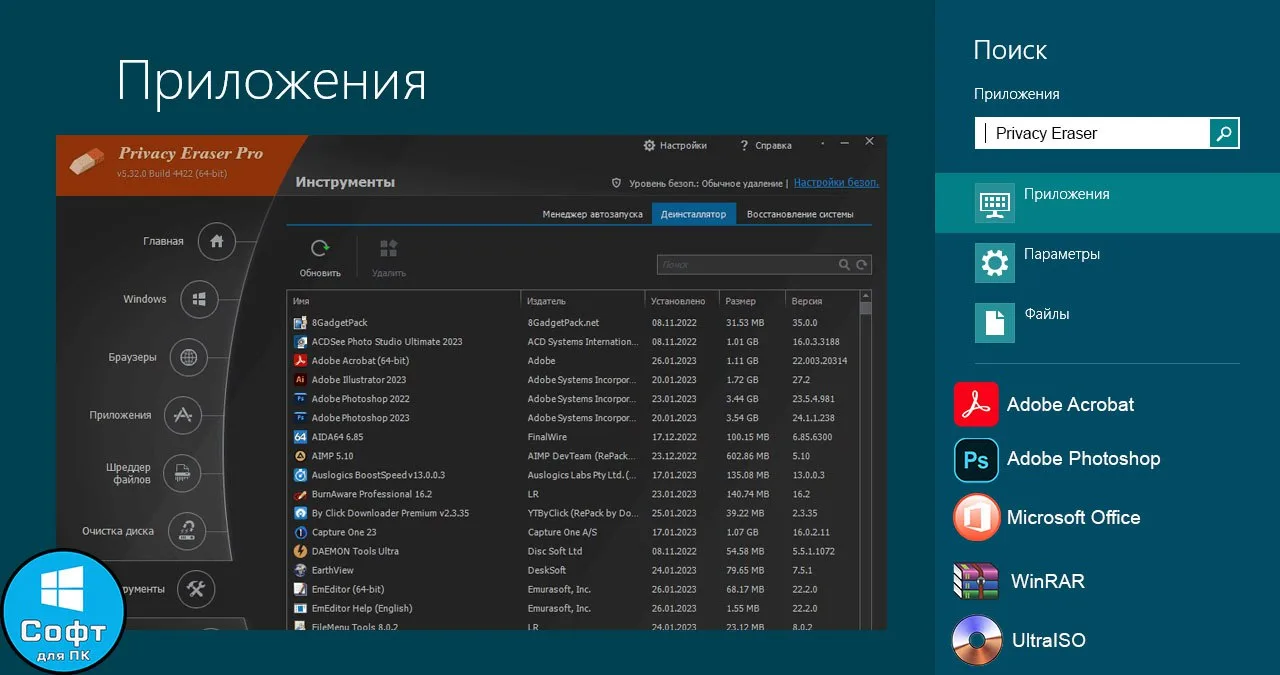Click the Настройки gear icon
Screen dimensions: 1280x675
(x=650, y=145)
